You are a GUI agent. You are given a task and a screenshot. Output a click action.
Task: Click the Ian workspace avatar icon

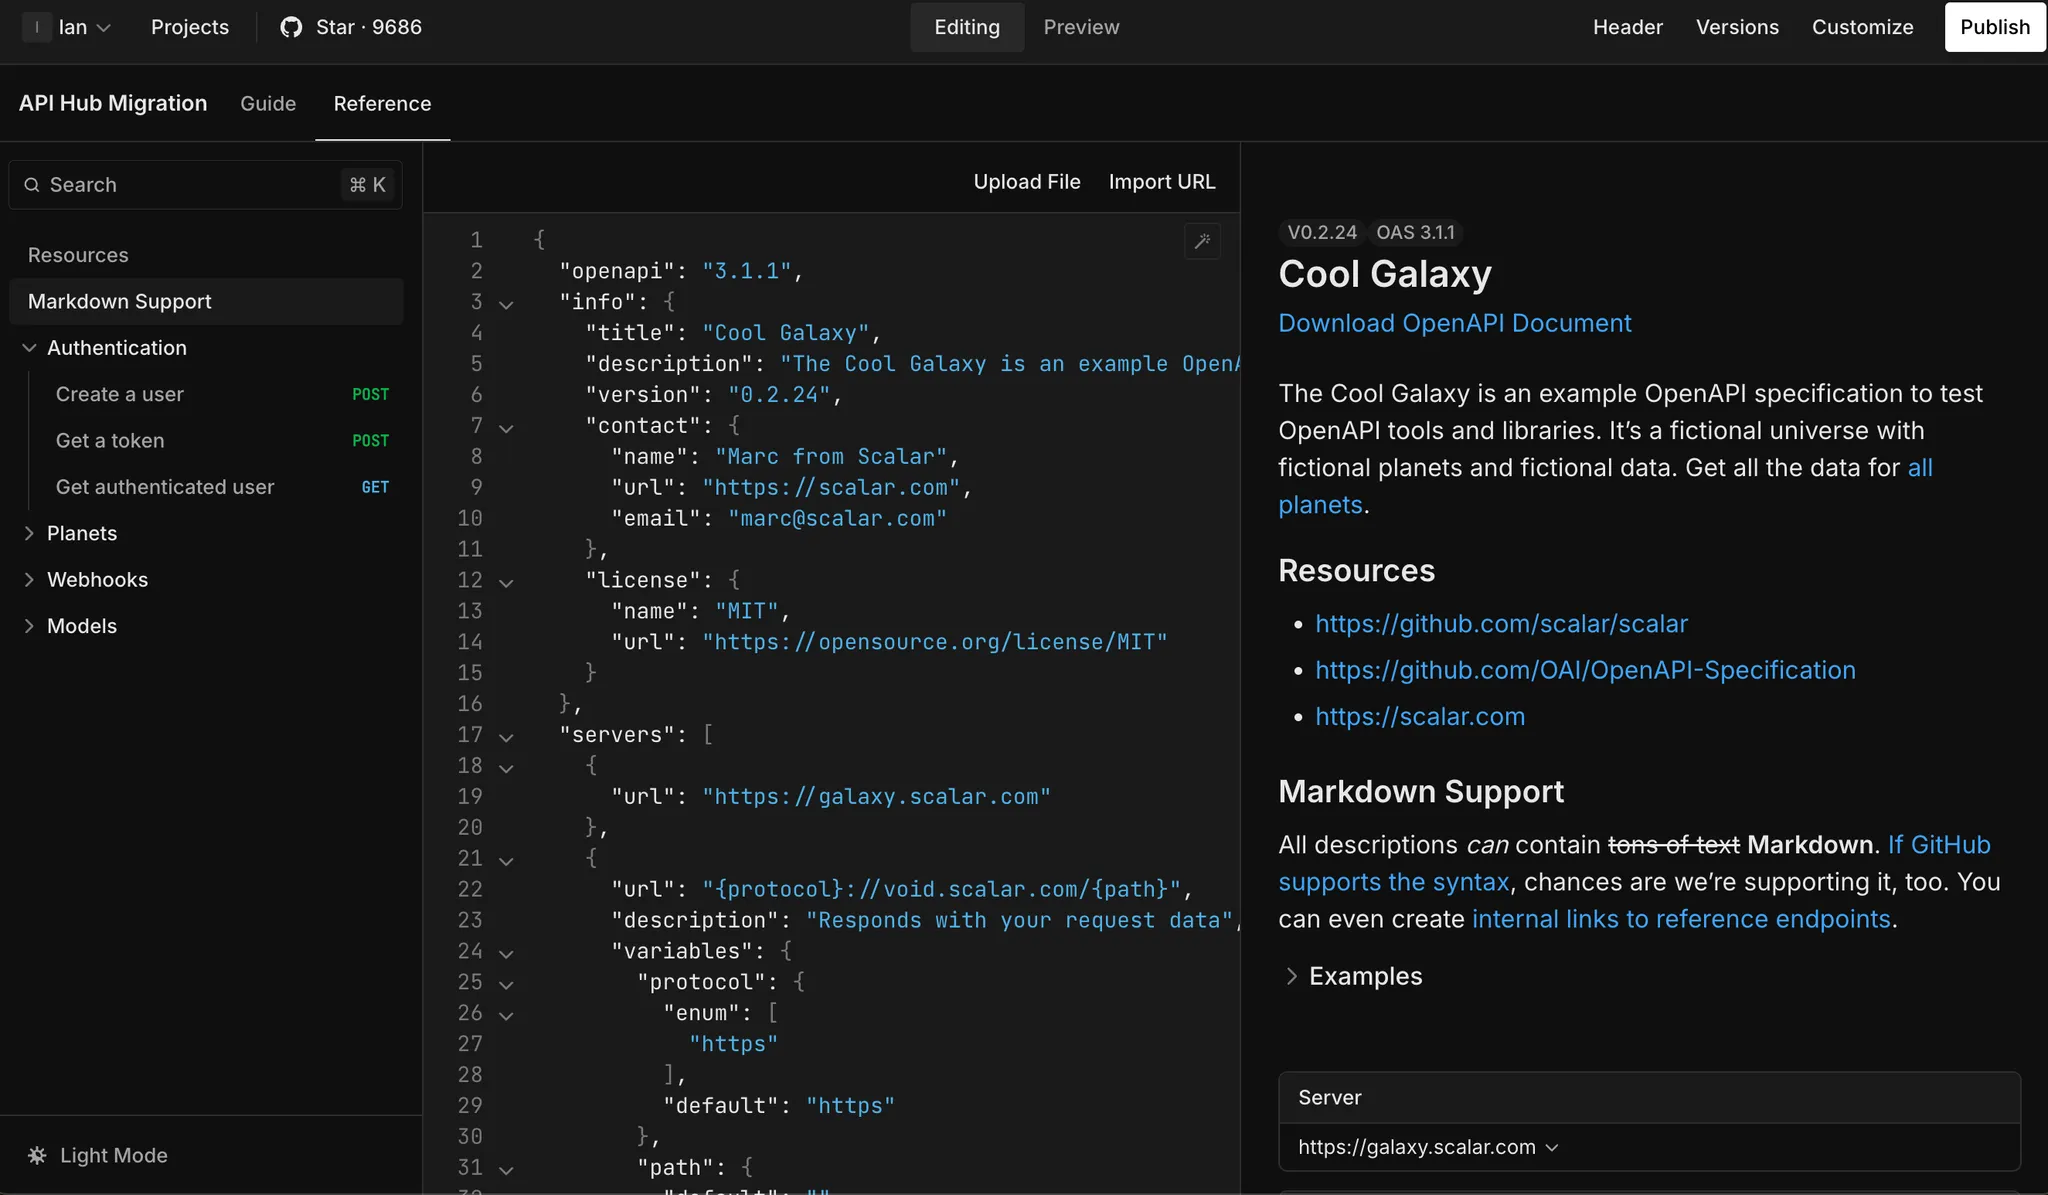[37, 27]
